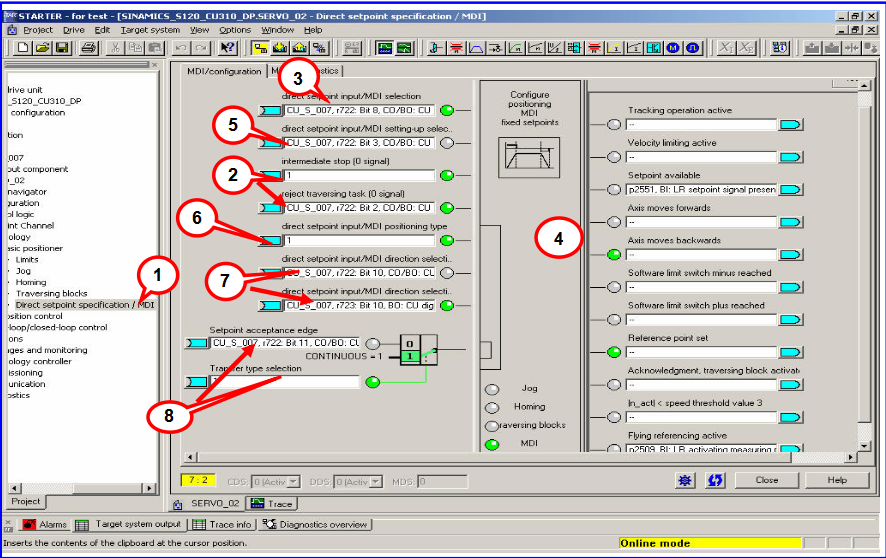Viewport: 886px width, 558px height.
Task: Select the Homing mode indicator
Action: [493, 407]
